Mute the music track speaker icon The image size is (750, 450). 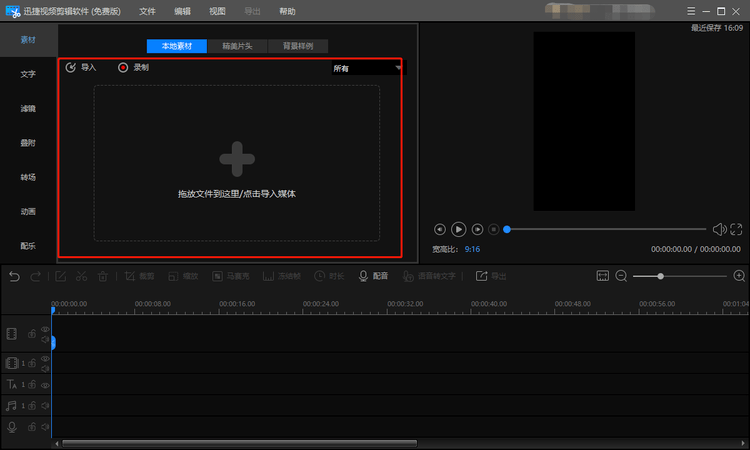45,406
